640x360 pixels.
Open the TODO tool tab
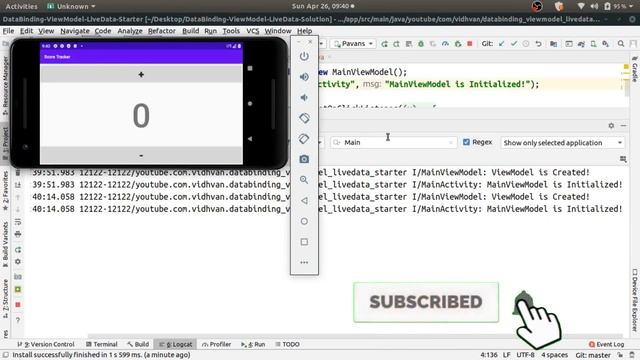[x=287, y=344]
